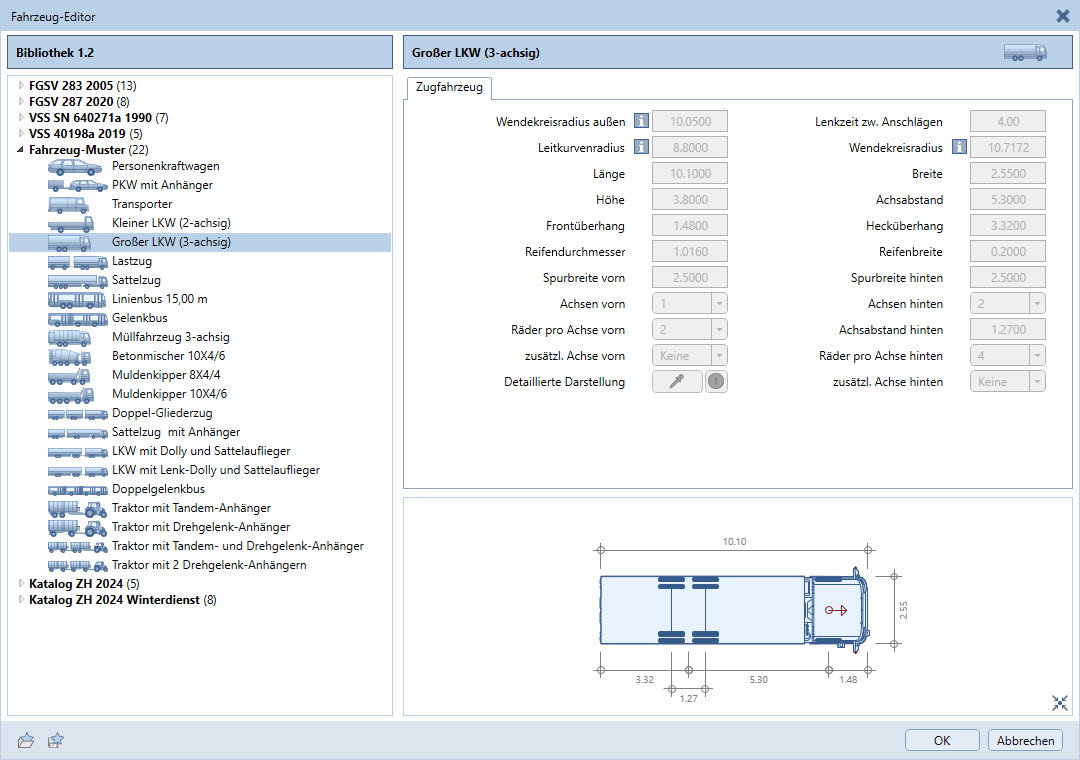Select Müllfahrzeug 3-achsig from library
Viewport: 1080px width, 760px height.
(x=170, y=337)
